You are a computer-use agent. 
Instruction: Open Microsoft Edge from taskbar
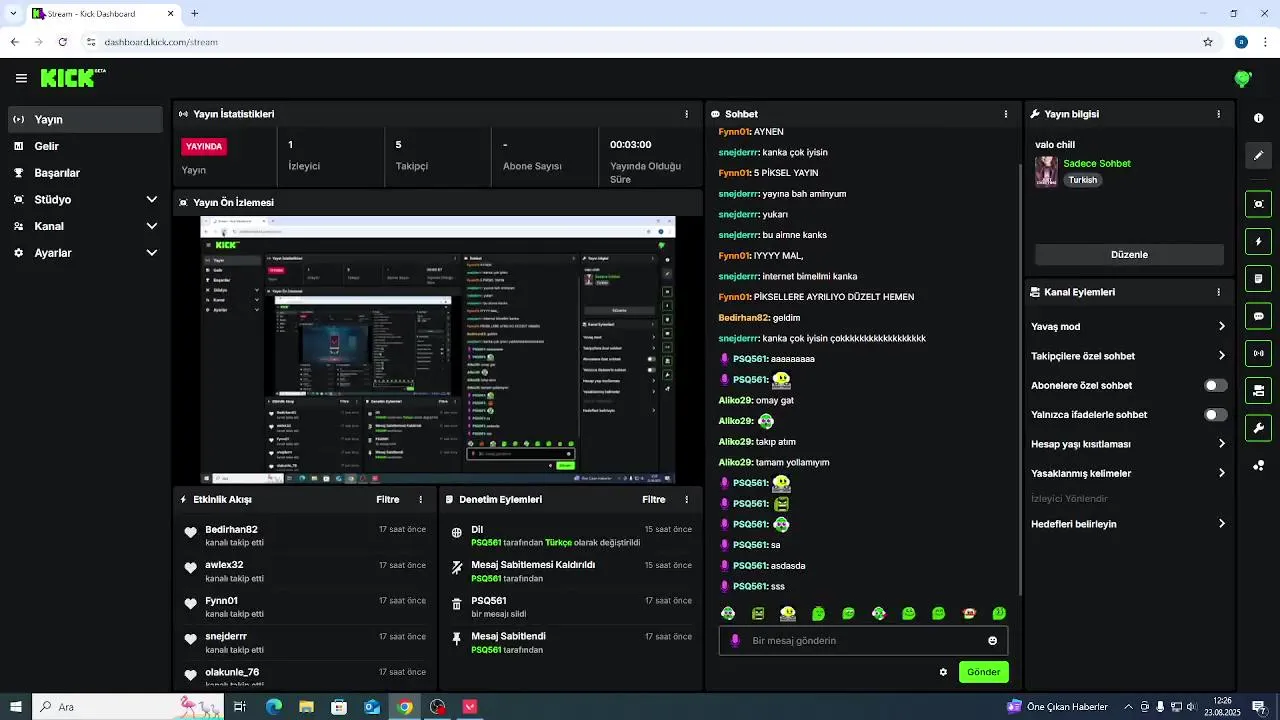pyautogui.click(x=273, y=707)
